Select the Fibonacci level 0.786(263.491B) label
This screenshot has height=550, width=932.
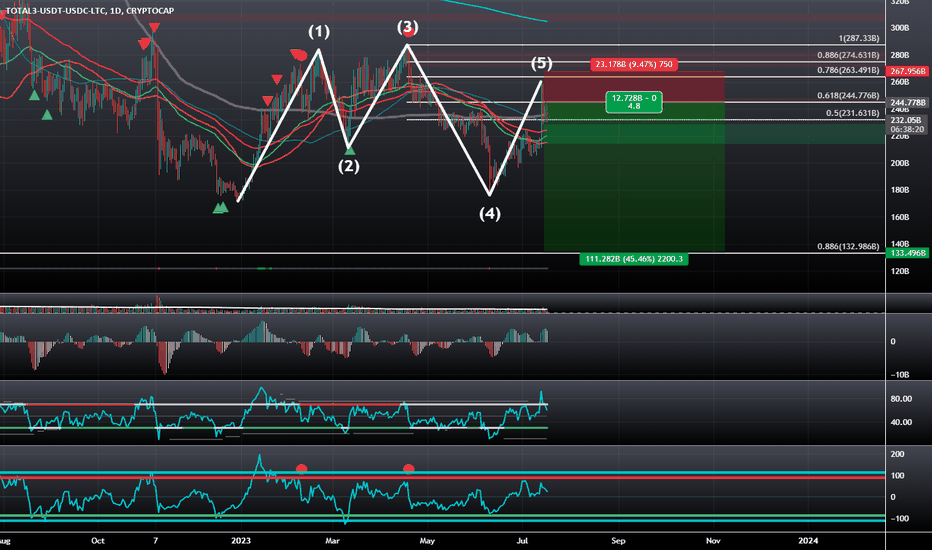pos(848,70)
